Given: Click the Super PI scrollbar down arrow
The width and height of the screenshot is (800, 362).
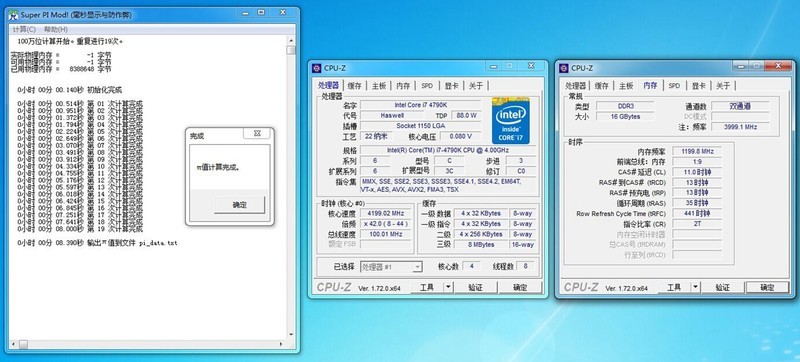Looking at the screenshot, I should tap(291, 335).
